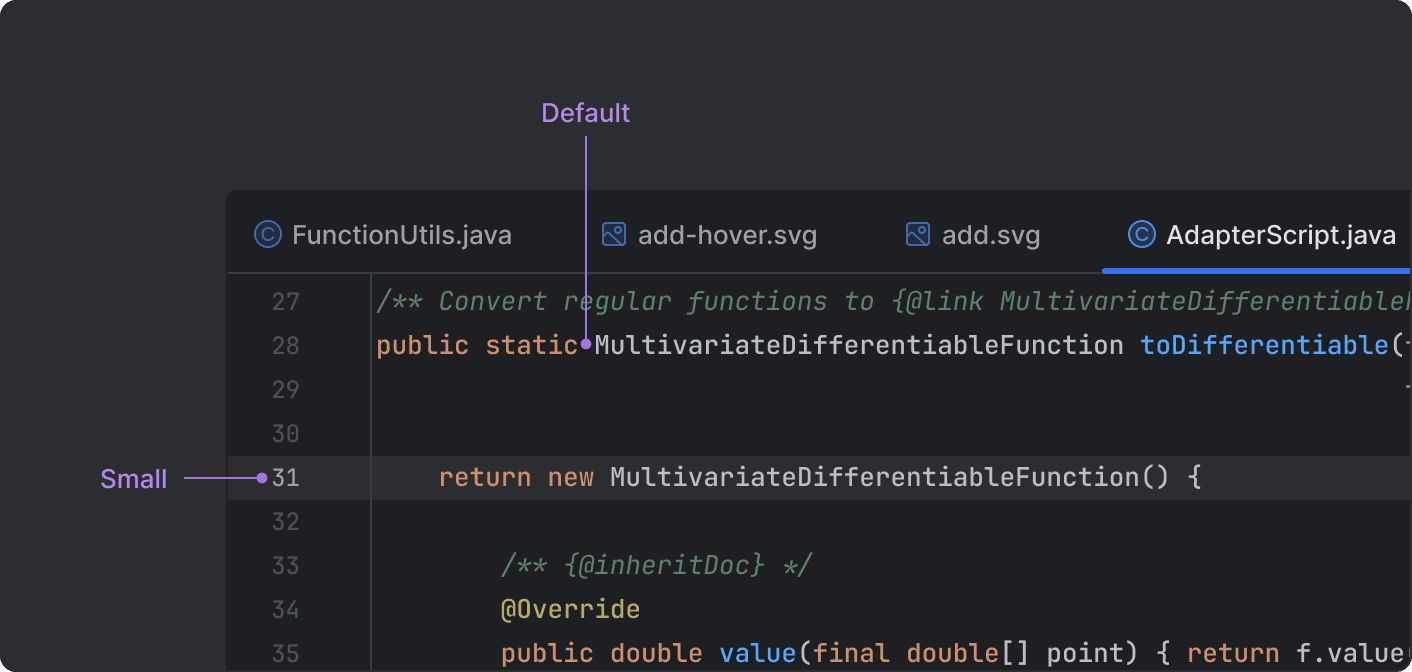
Task: Click line number 30 in the gutter
Action: 286,434
